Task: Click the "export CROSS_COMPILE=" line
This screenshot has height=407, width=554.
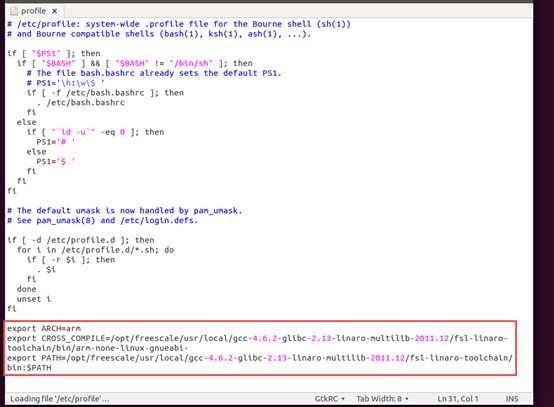Action: tap(257, 338)
